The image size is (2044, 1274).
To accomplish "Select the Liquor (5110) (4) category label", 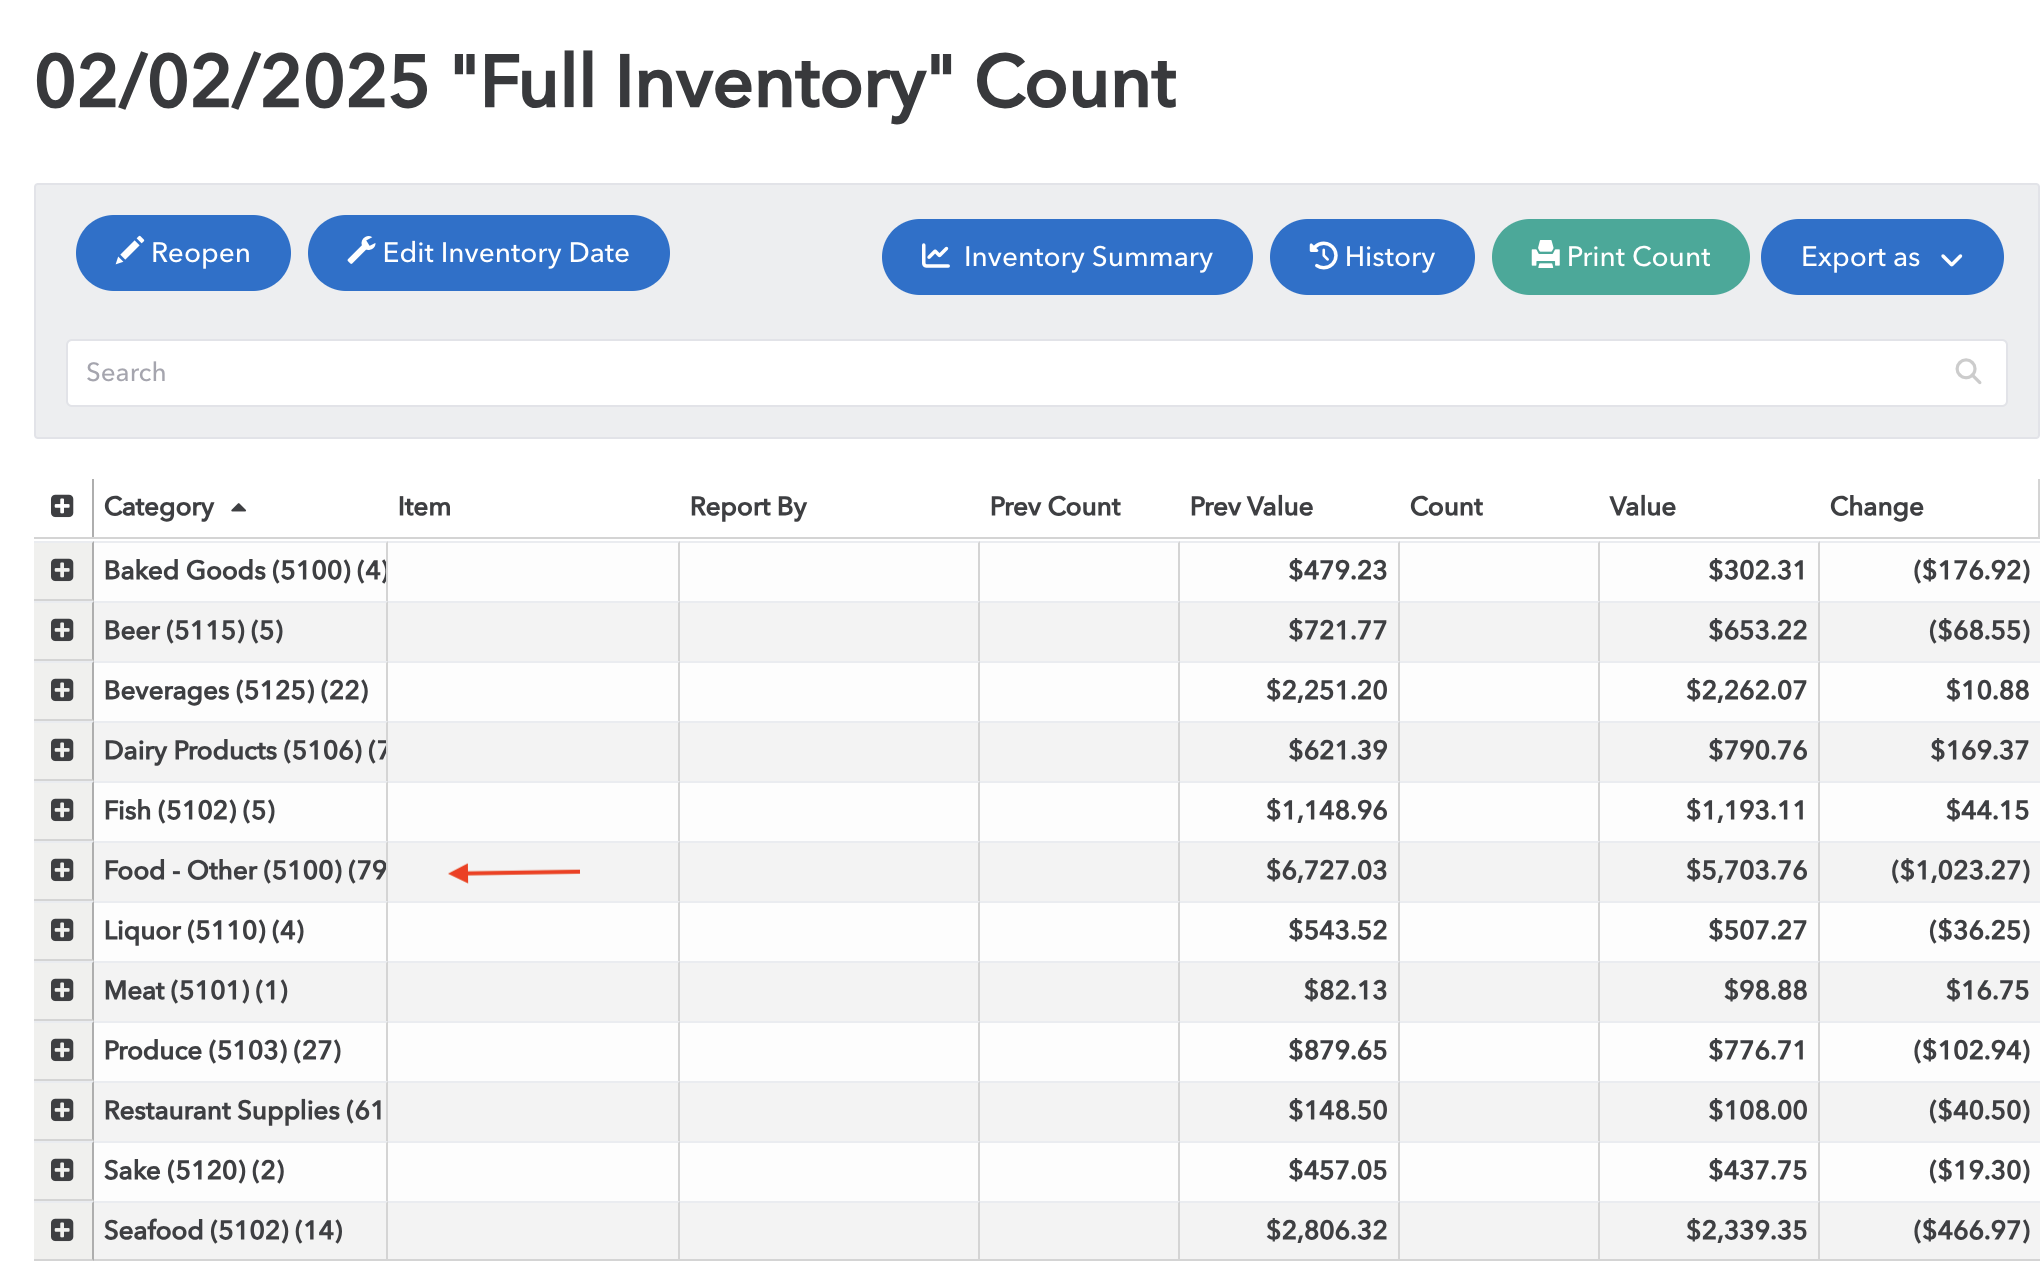I will [204, 930].
